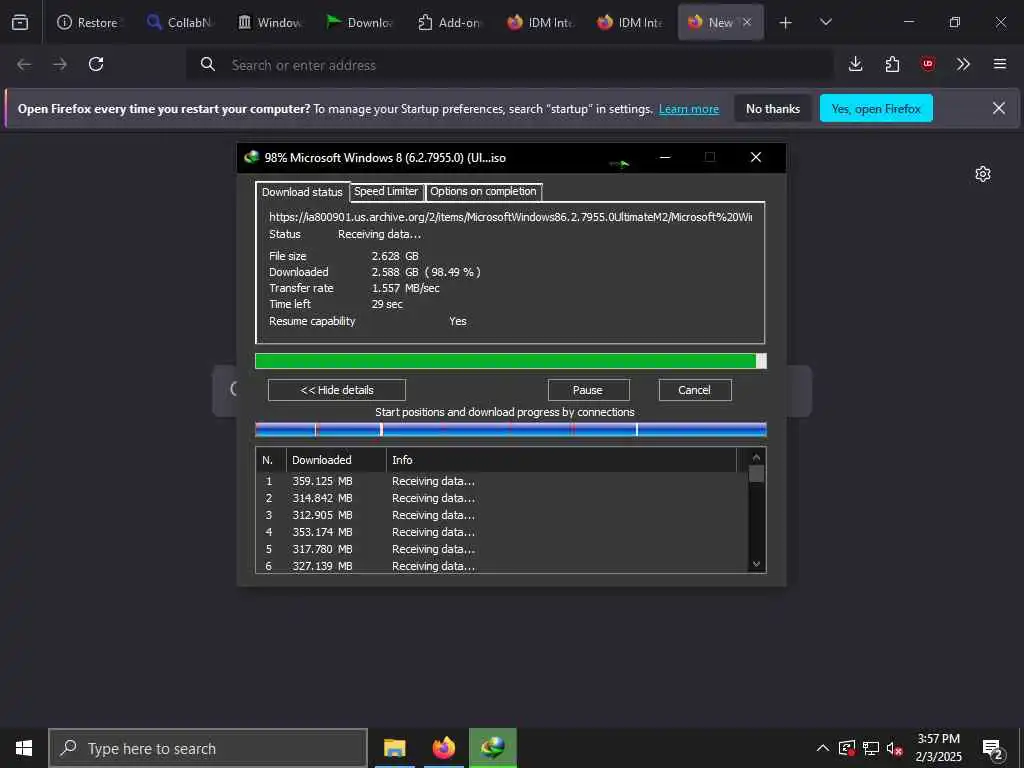The height and width of the screenshot is (768, 1024).
Task: Open Options on completion tab
Action: [x=483, y=191]
